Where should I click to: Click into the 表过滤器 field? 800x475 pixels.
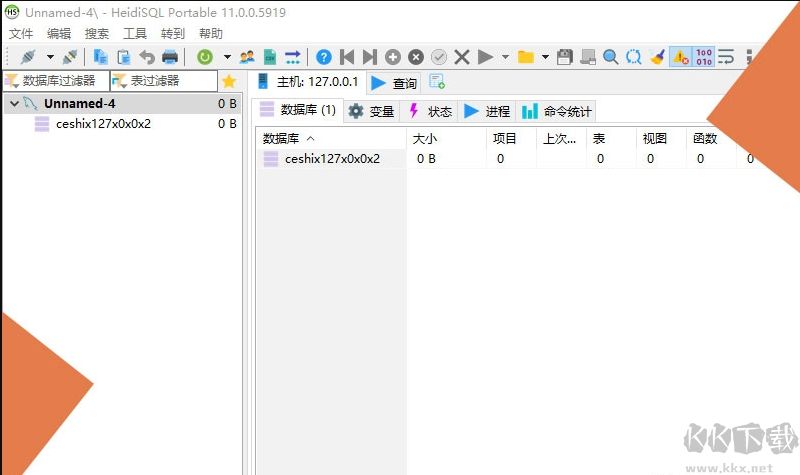point(164,81)
